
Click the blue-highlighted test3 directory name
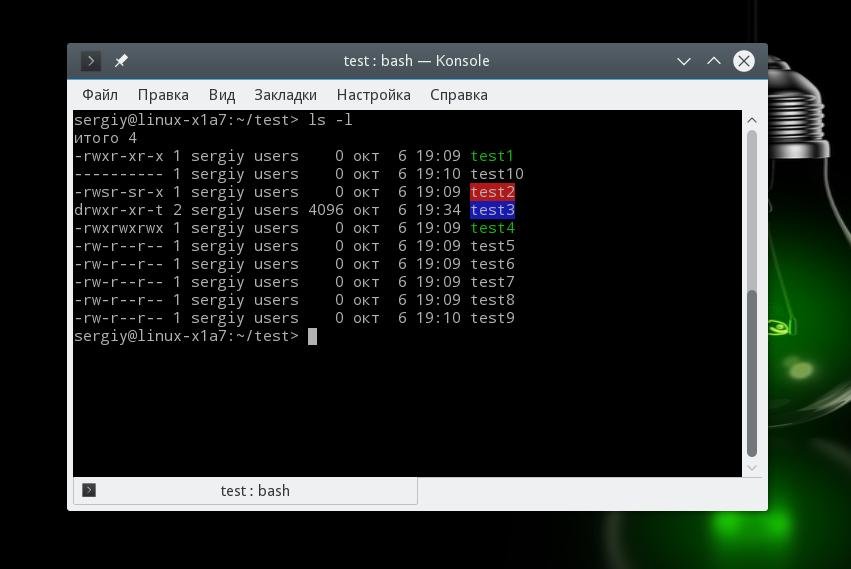tap(492, 210)
